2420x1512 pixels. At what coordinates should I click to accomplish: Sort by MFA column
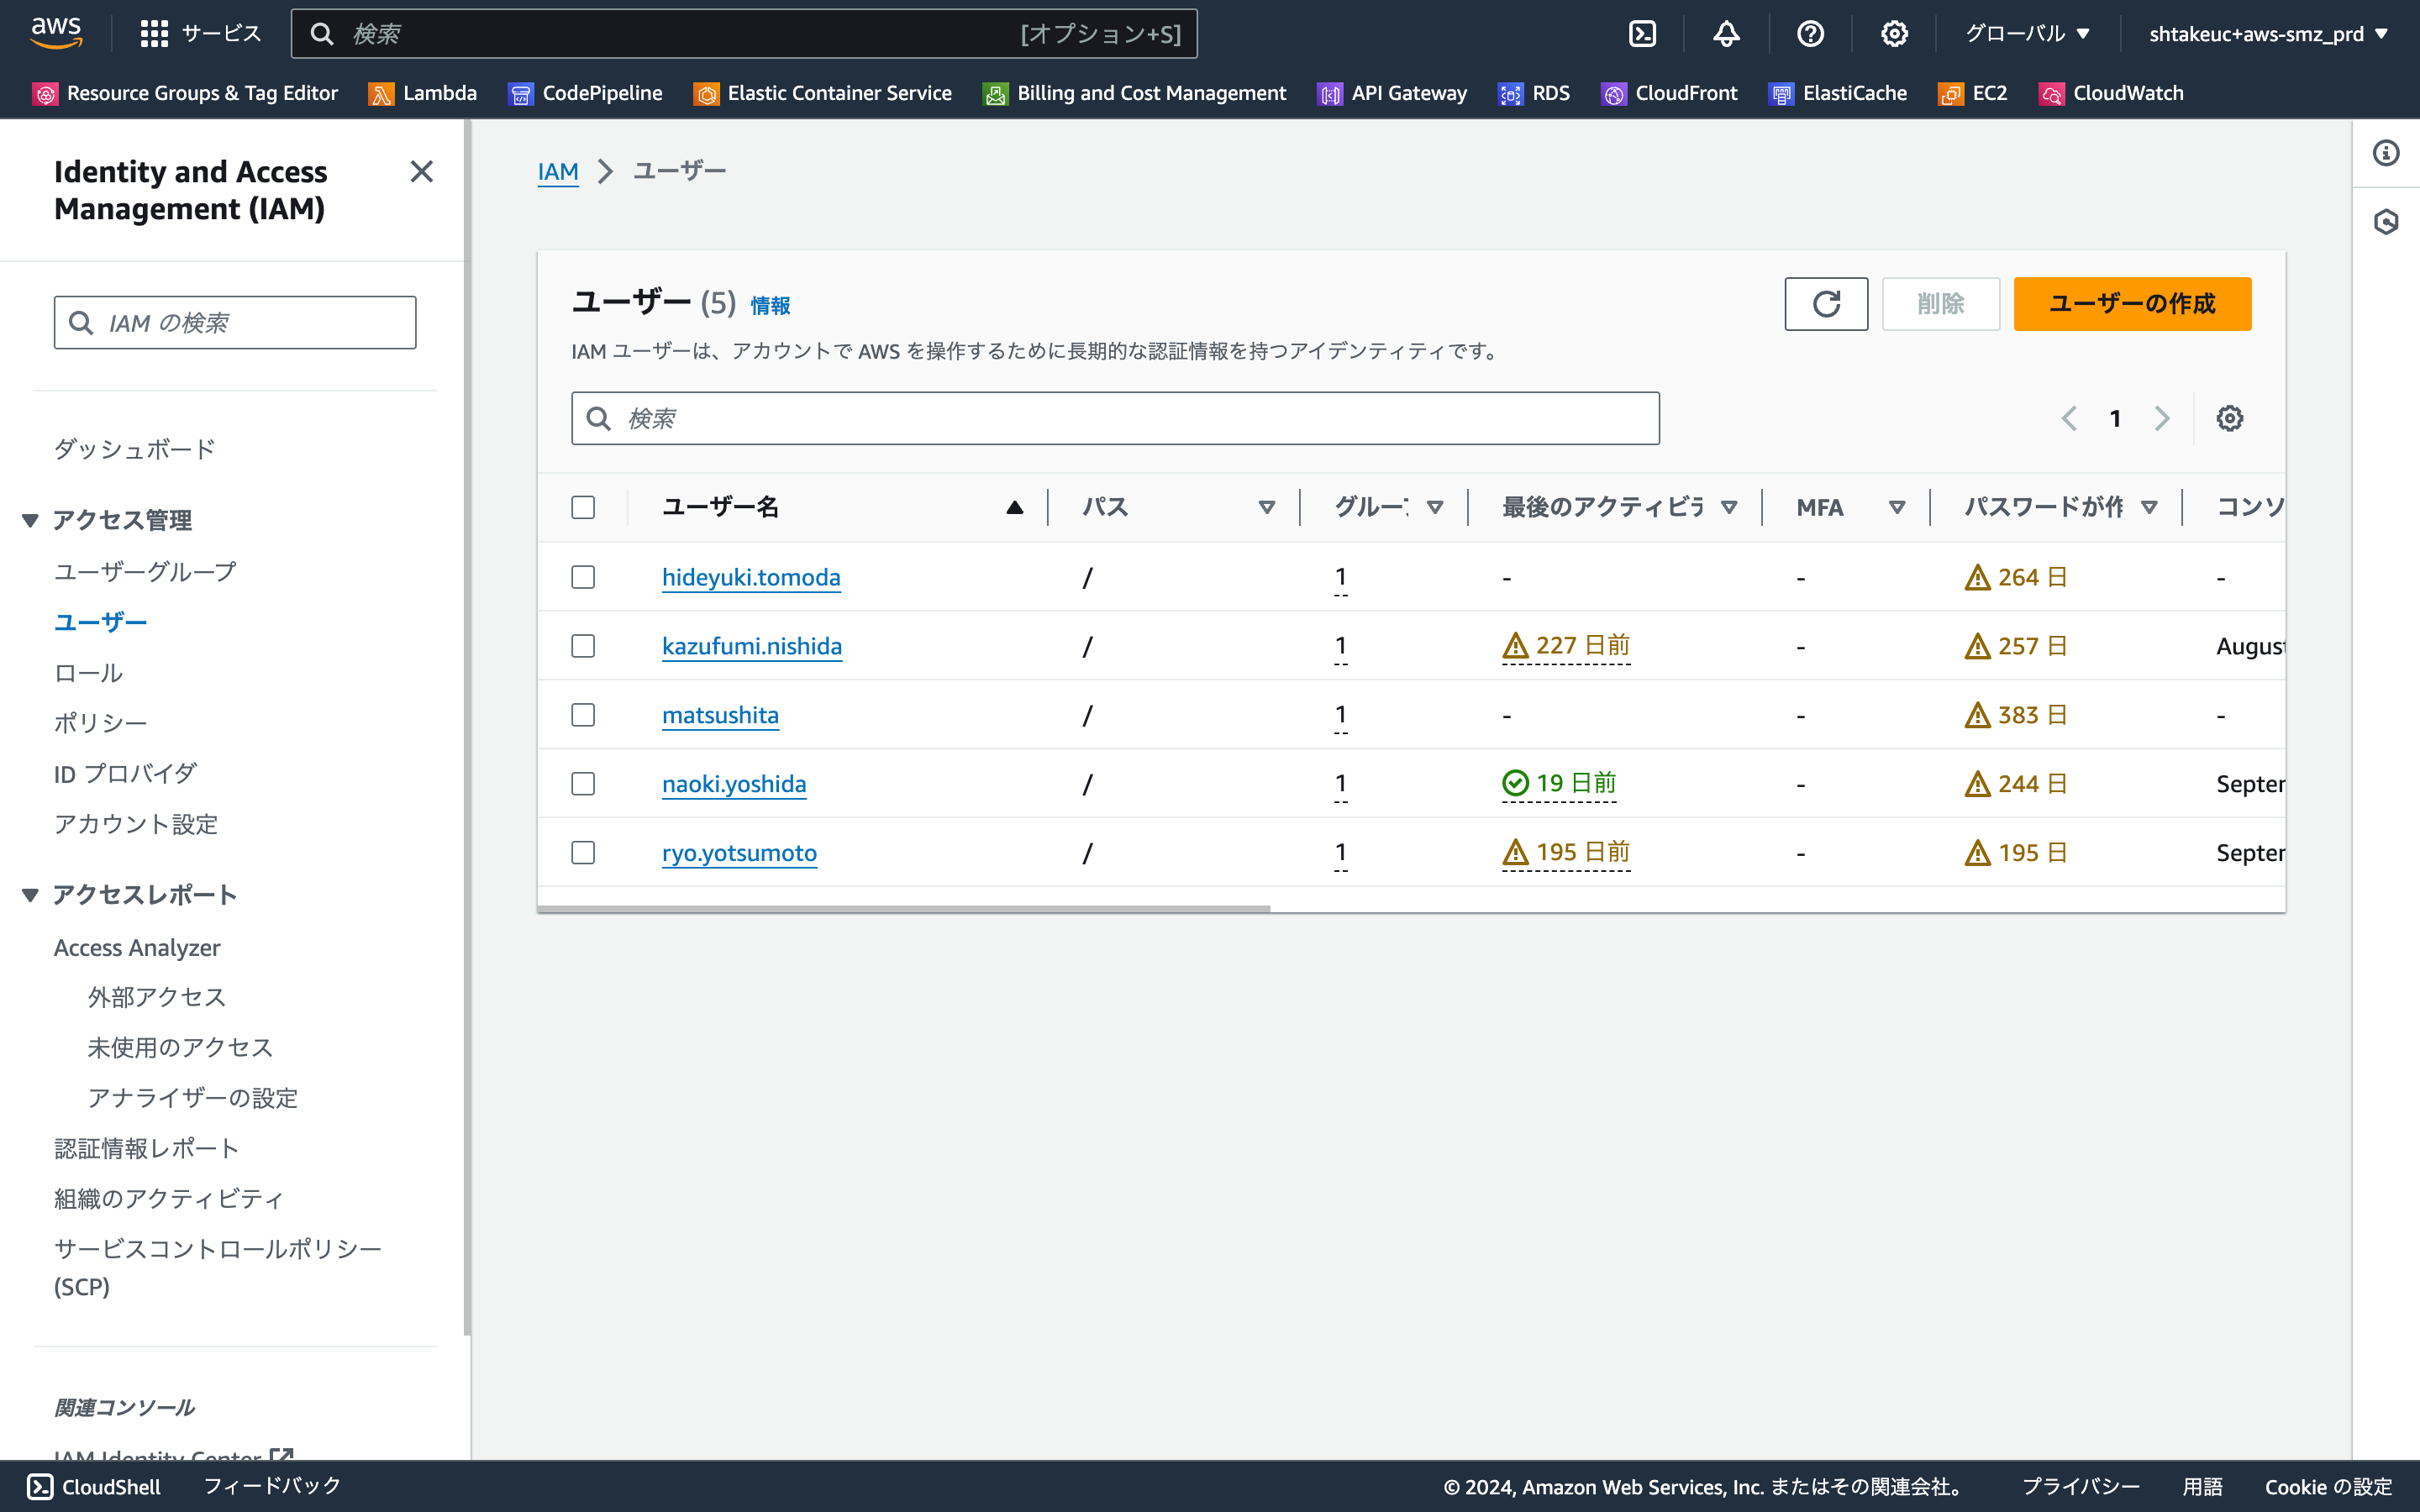1896,508
